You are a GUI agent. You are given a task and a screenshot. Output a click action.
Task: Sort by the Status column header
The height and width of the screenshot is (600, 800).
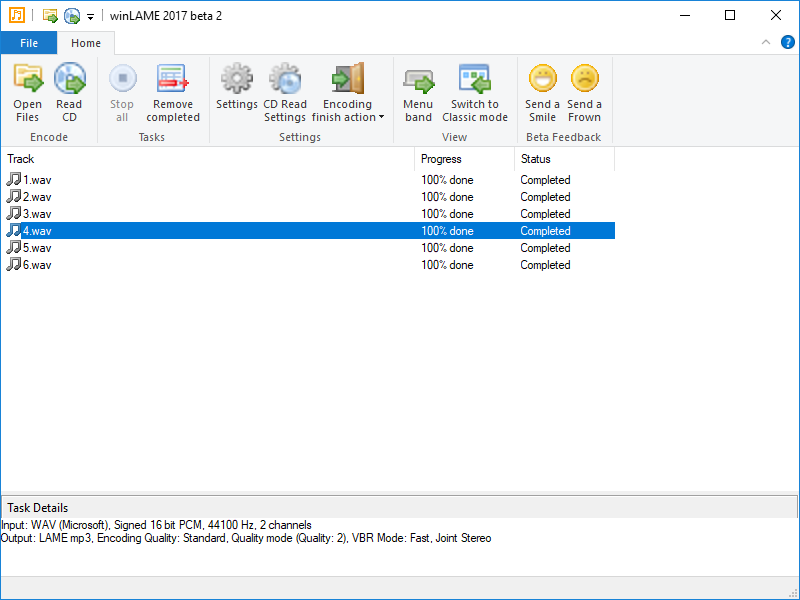pyautogui.click(x=564, y=159)
